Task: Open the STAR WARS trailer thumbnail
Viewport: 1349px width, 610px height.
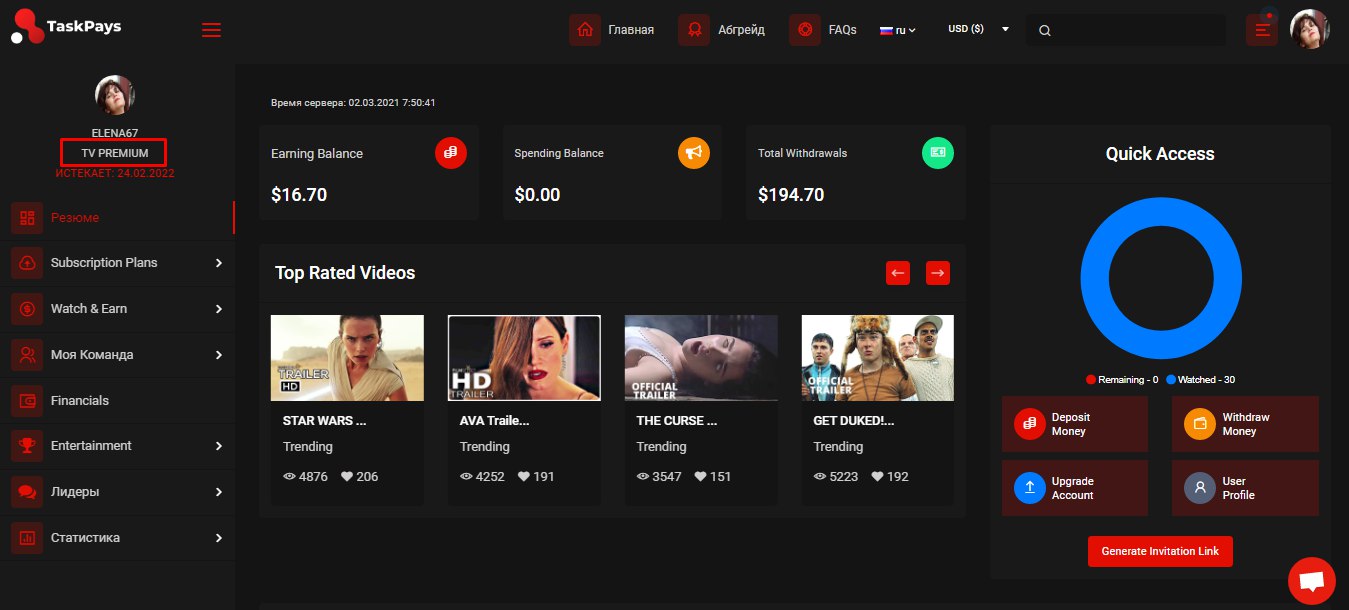Action: click(347, 358)
